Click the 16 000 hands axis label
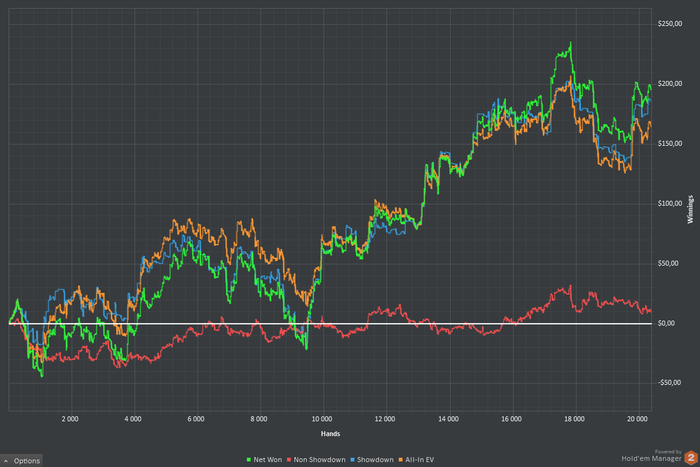 511,419
